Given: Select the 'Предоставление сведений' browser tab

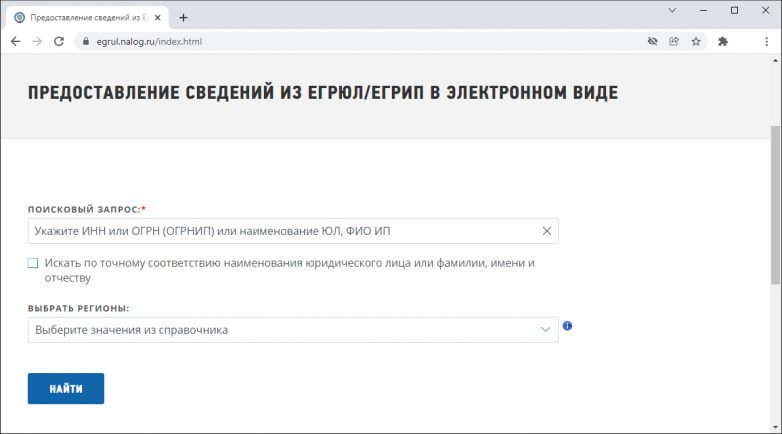Looking at the screenshot, I should click(85, 17).
